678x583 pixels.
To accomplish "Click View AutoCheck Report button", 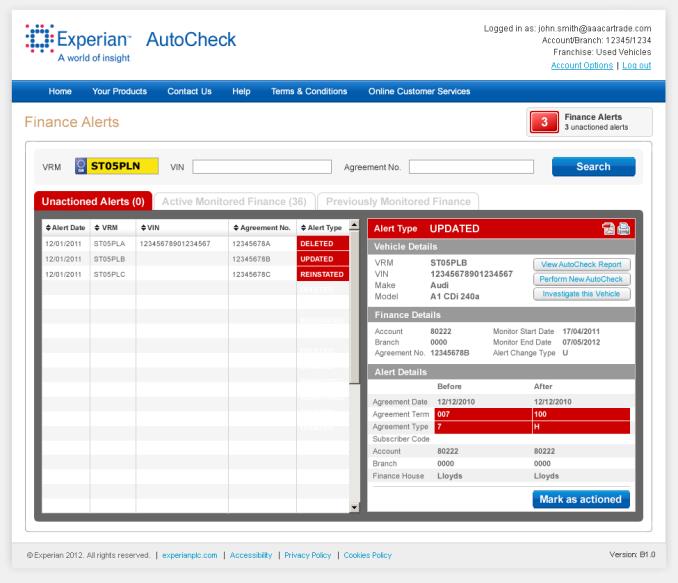I will [x=581, y=264].
